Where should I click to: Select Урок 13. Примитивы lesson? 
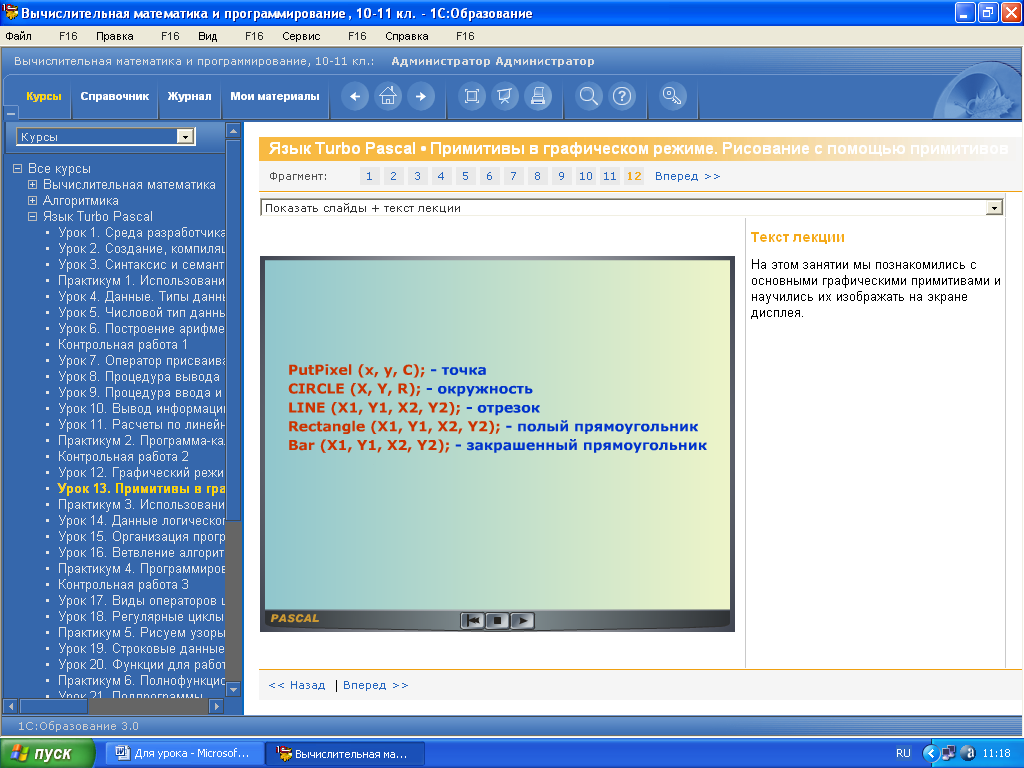coord(142,488)
